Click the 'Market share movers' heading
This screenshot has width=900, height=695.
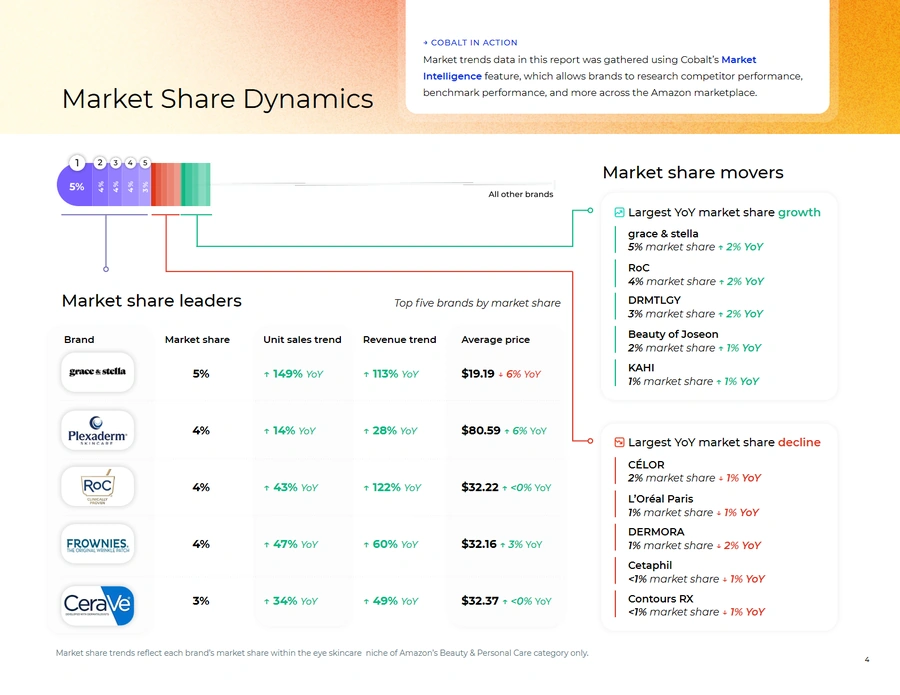[x=693, y=173]
